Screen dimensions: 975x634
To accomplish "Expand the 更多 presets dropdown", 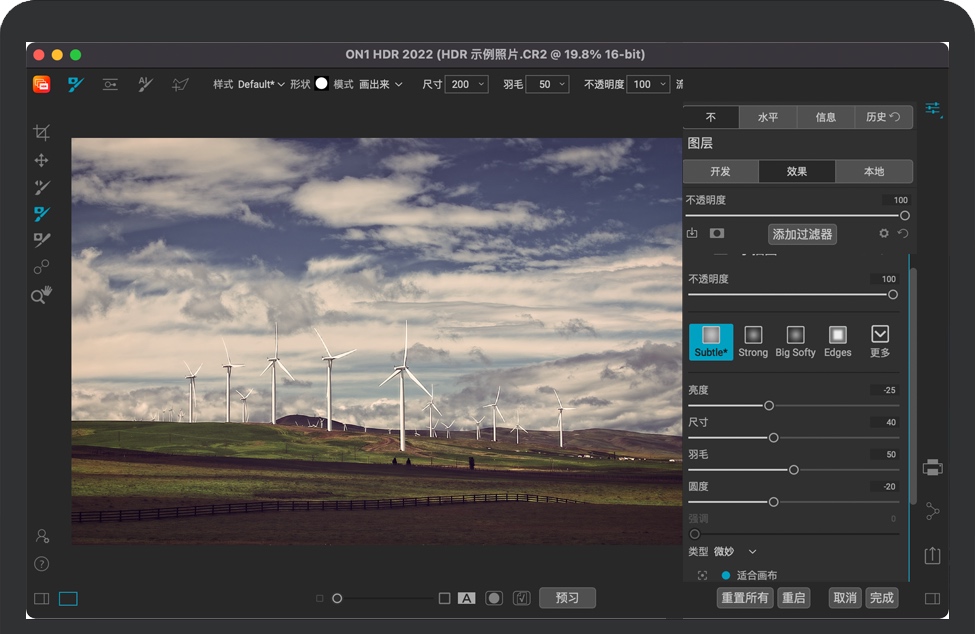I will 880,340.
